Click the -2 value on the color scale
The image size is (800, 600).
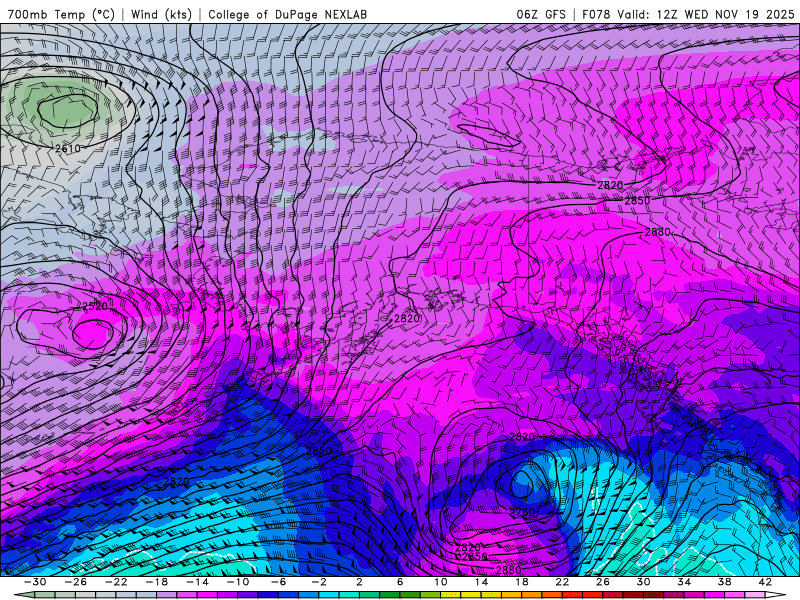point(319,582)
